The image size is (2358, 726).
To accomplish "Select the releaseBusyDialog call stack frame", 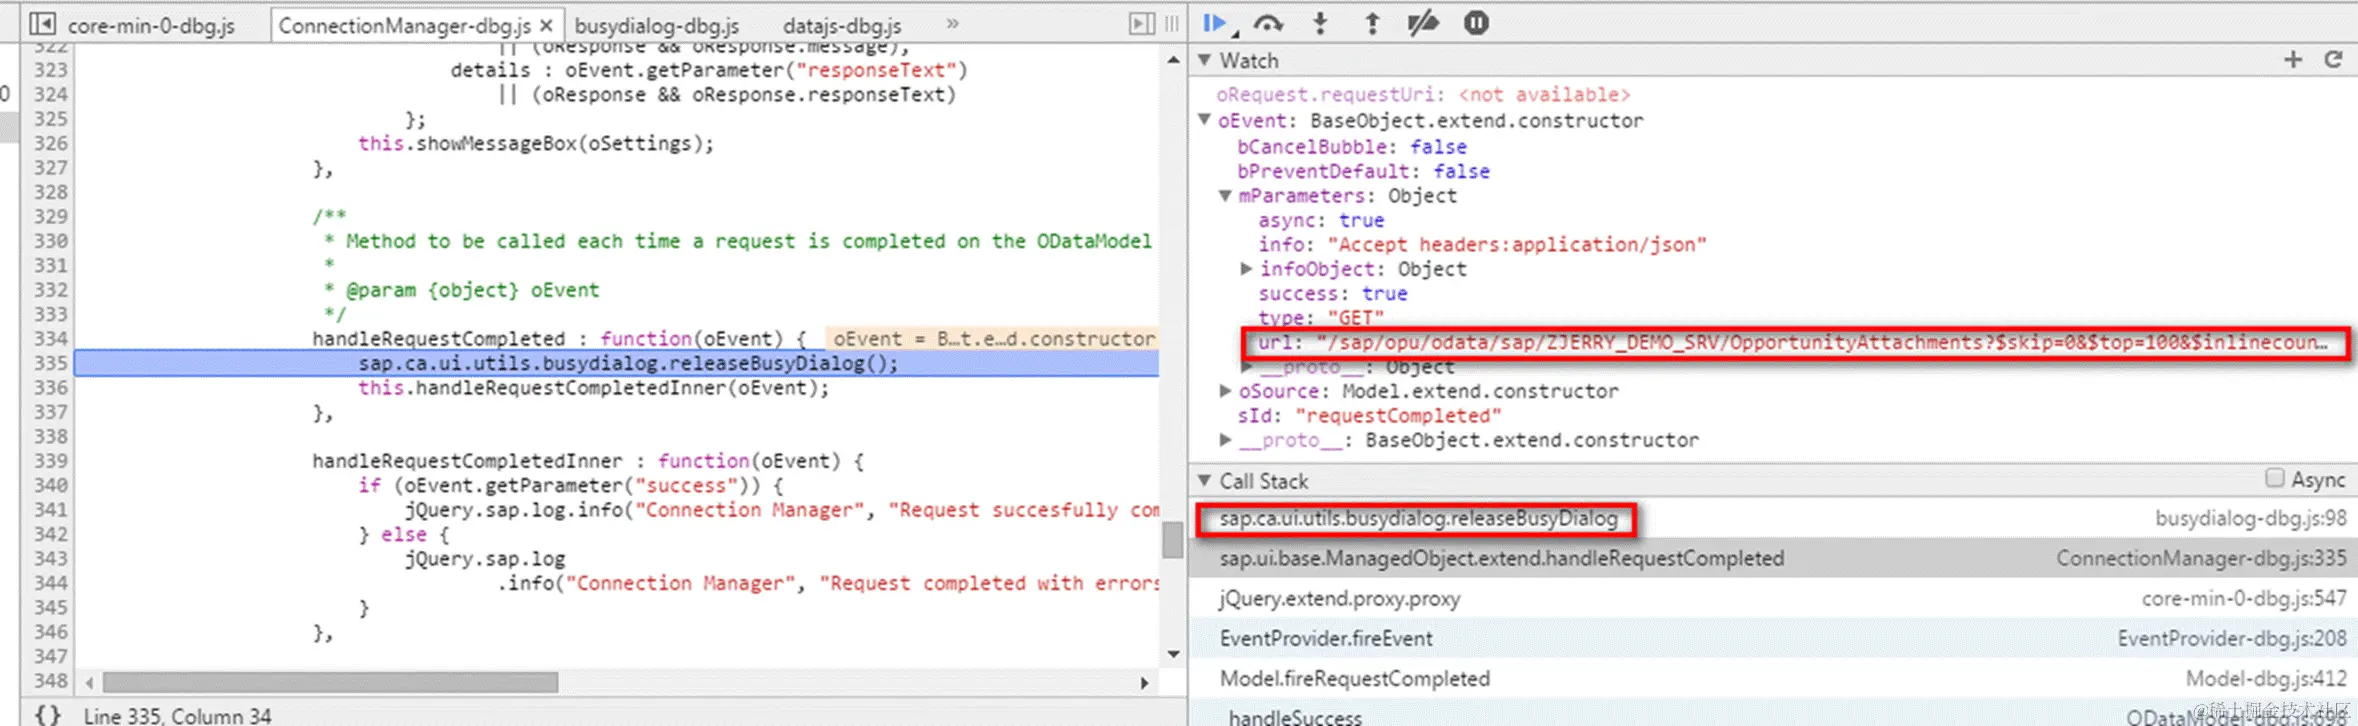I will tap(1773, 518).
